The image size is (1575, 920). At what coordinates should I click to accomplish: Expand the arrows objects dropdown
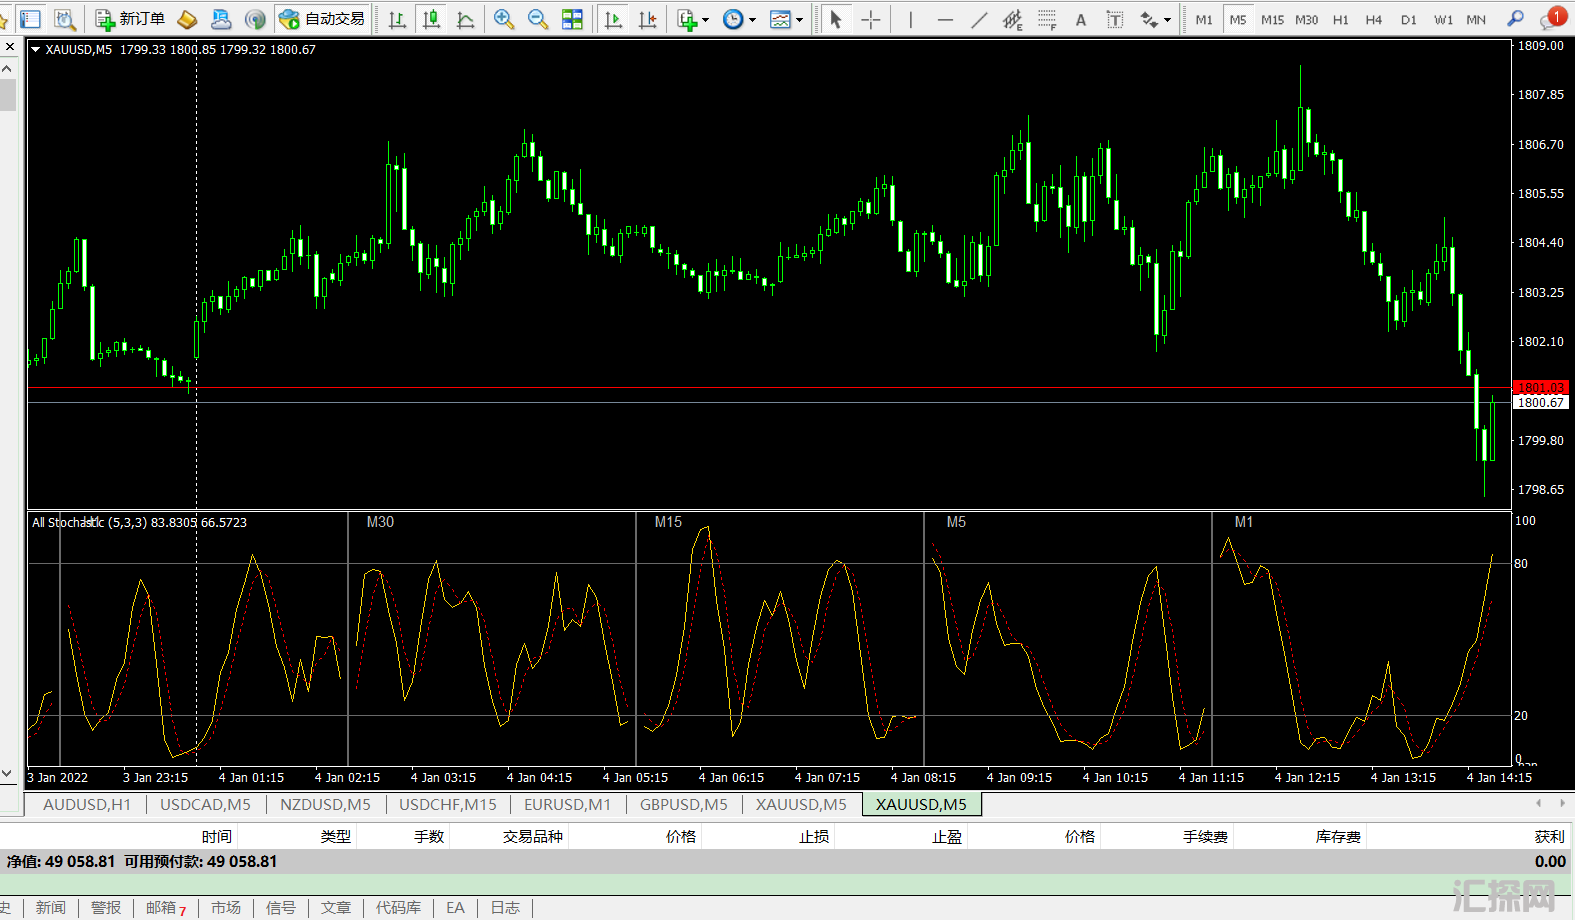(1167, 20)
